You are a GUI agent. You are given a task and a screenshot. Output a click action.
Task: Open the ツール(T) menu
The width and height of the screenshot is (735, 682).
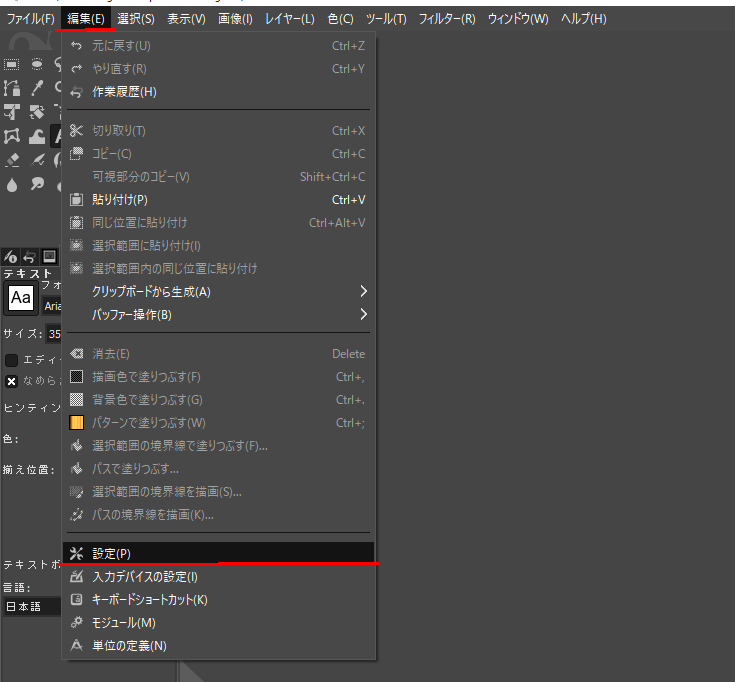click(x=386, y=19)
